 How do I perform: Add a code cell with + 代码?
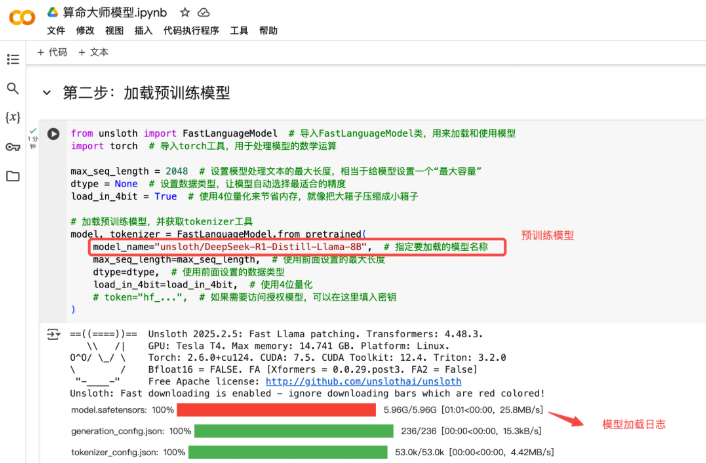(52, 52)
